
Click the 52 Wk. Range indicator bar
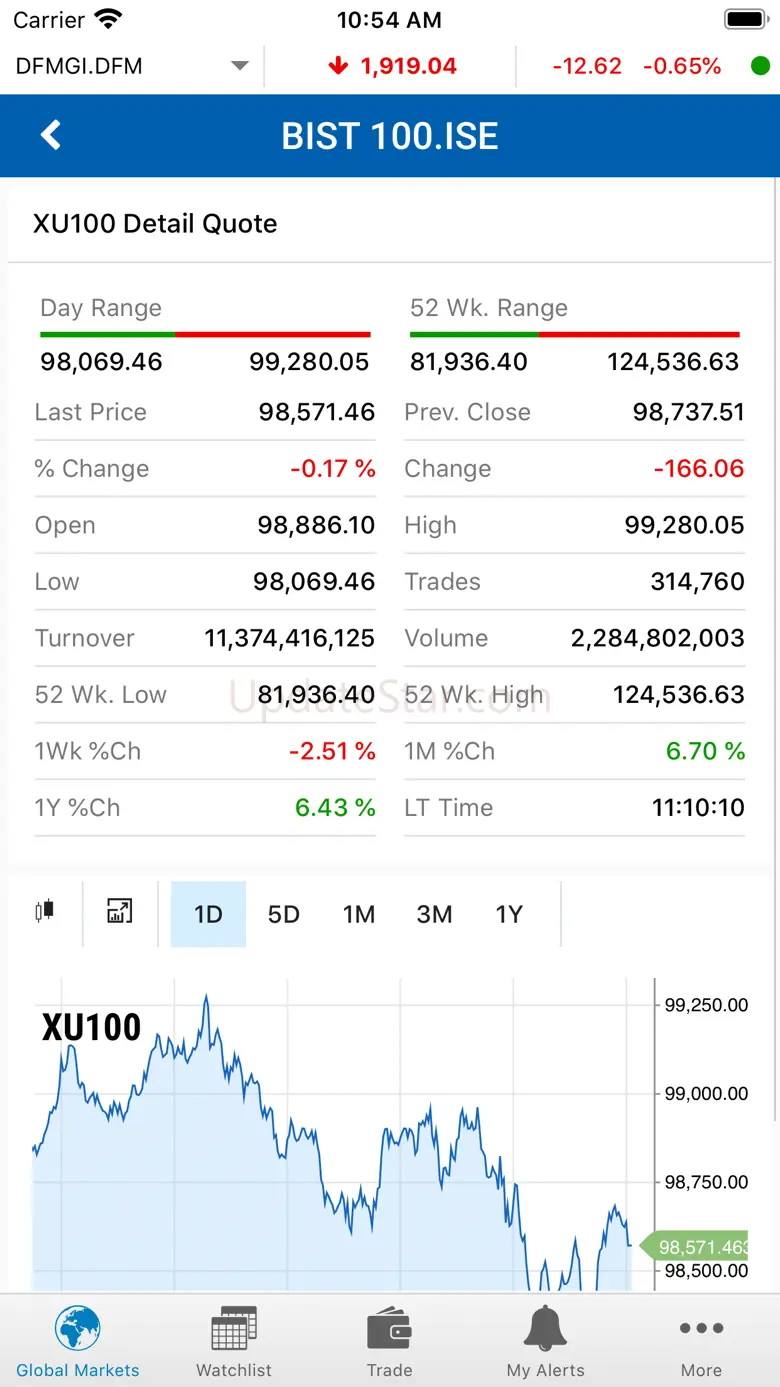coord(574,334)
